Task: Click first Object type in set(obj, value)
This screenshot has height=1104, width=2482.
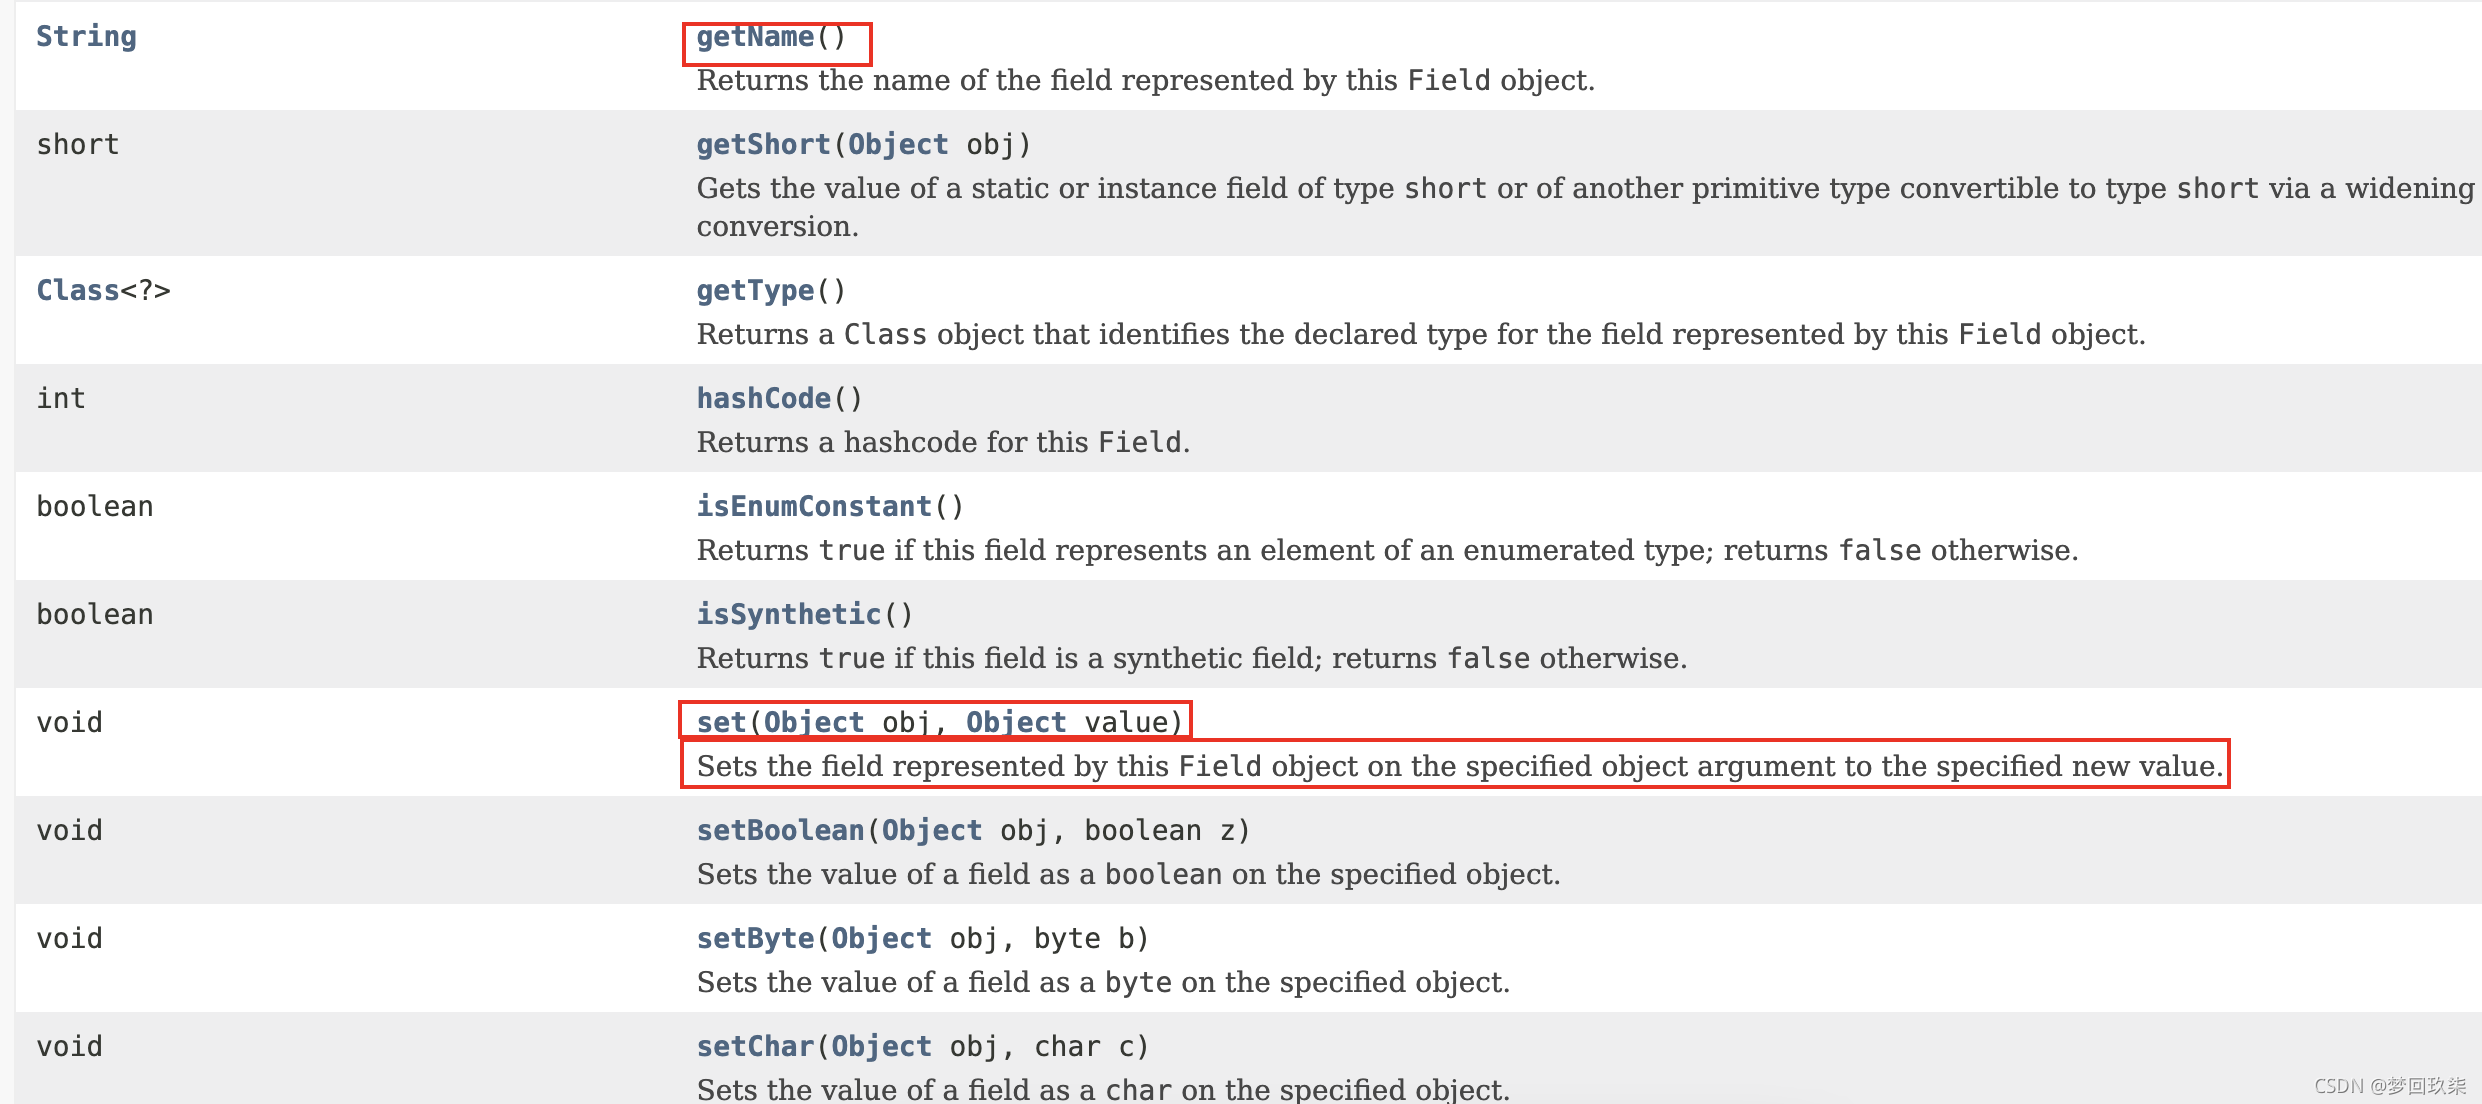Action: (813, 723)
